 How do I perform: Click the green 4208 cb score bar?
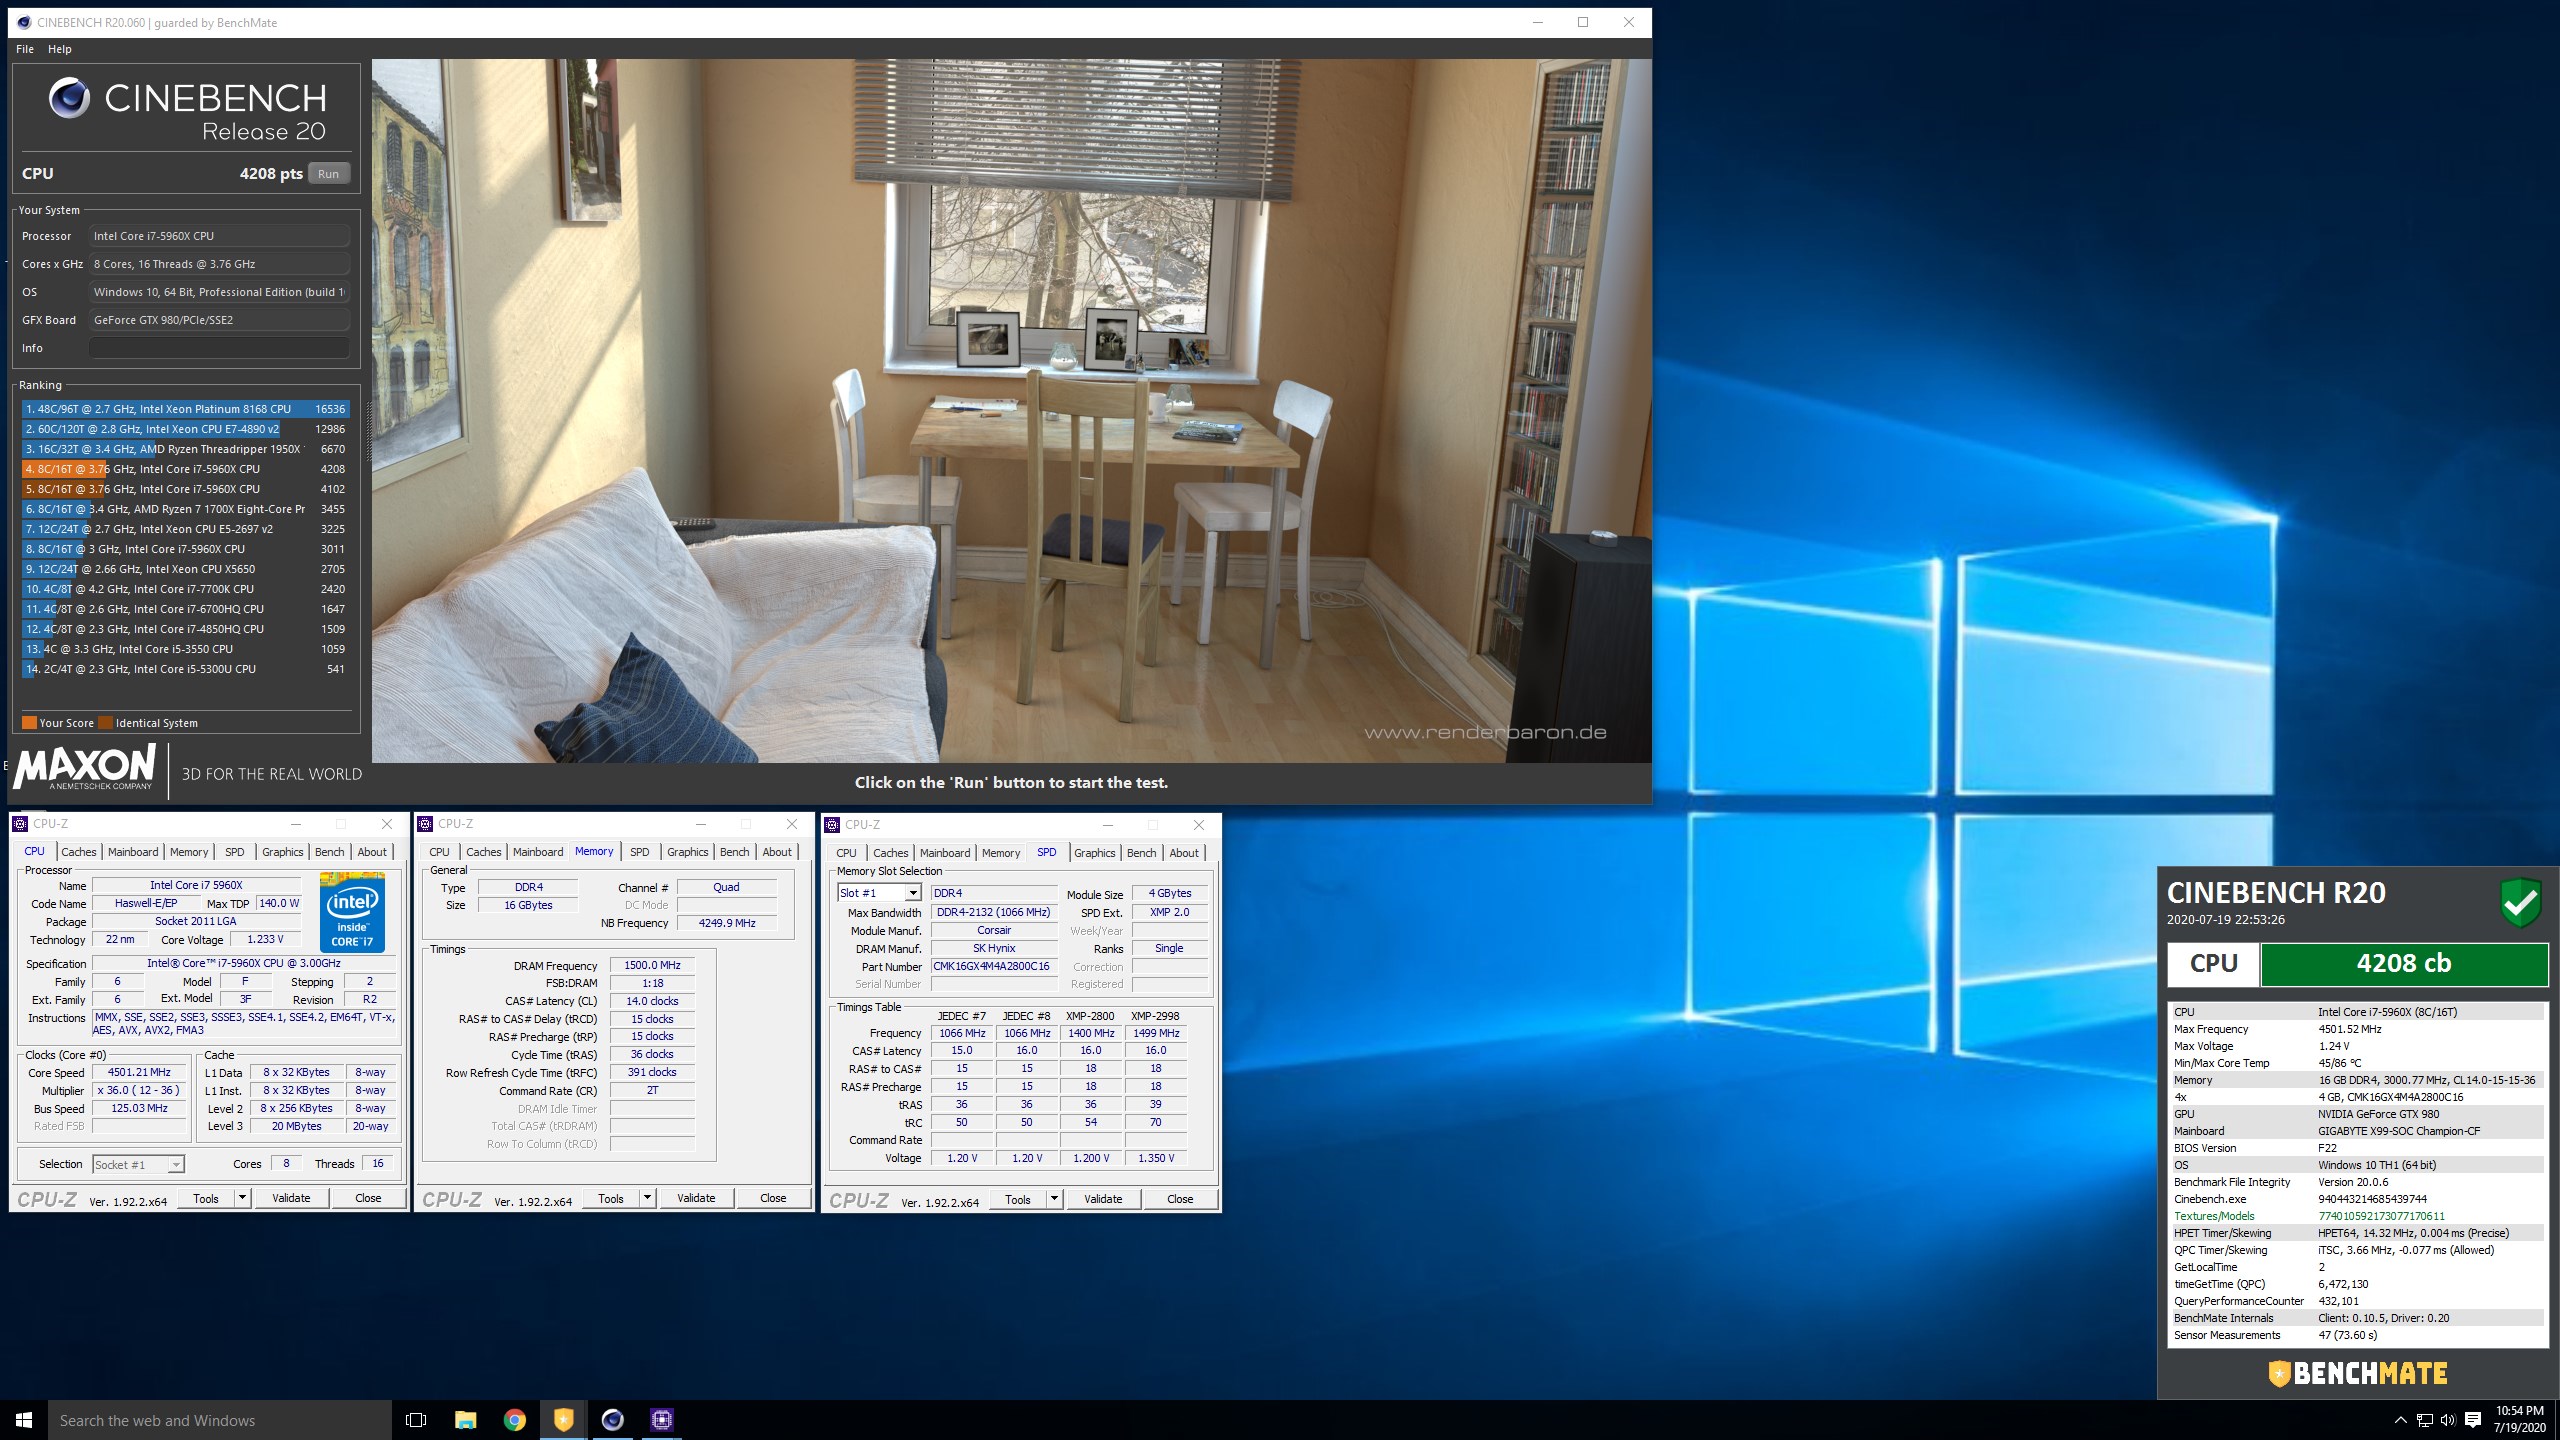coord(2404,964)
